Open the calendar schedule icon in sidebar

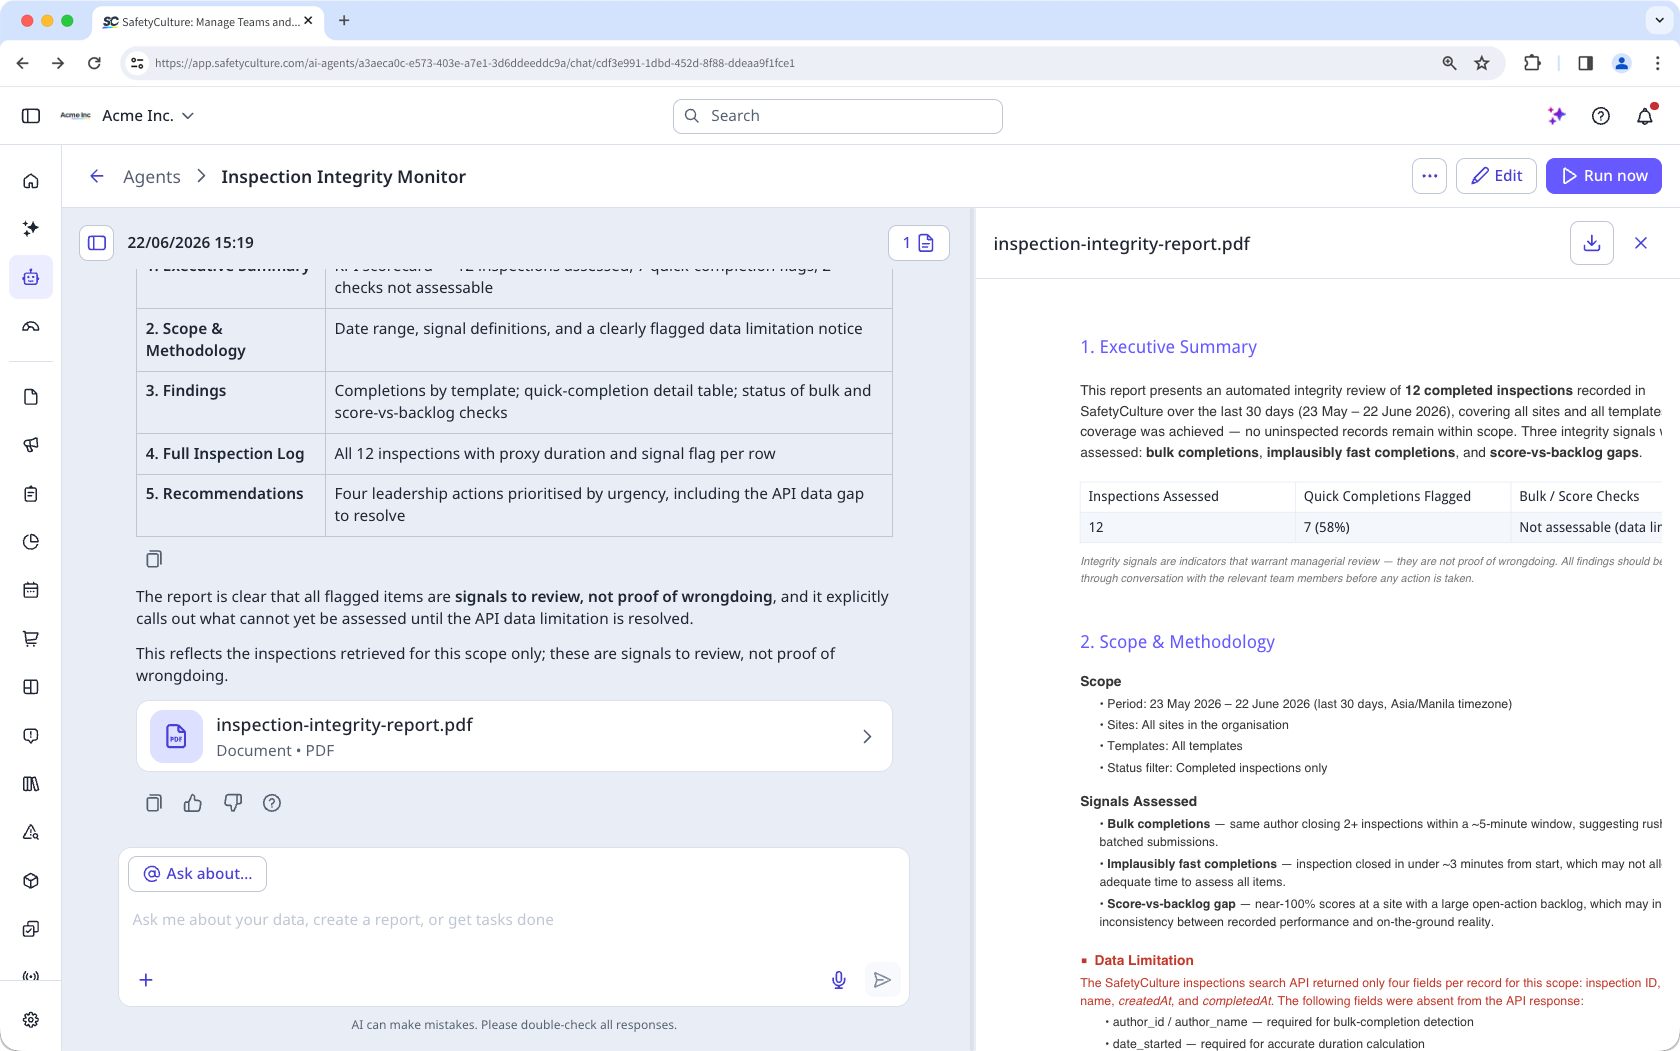click(31, 590)
